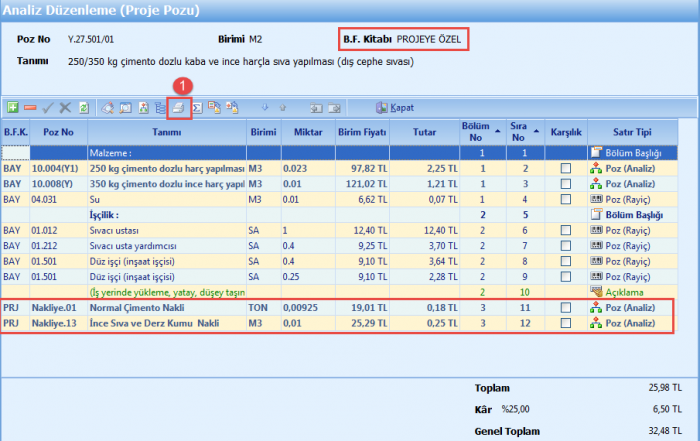The width and height of the screenshot is (700, 441).
Task: Check Karşılık box for Nakliye.01 row
Action: (x=565, y=308)
